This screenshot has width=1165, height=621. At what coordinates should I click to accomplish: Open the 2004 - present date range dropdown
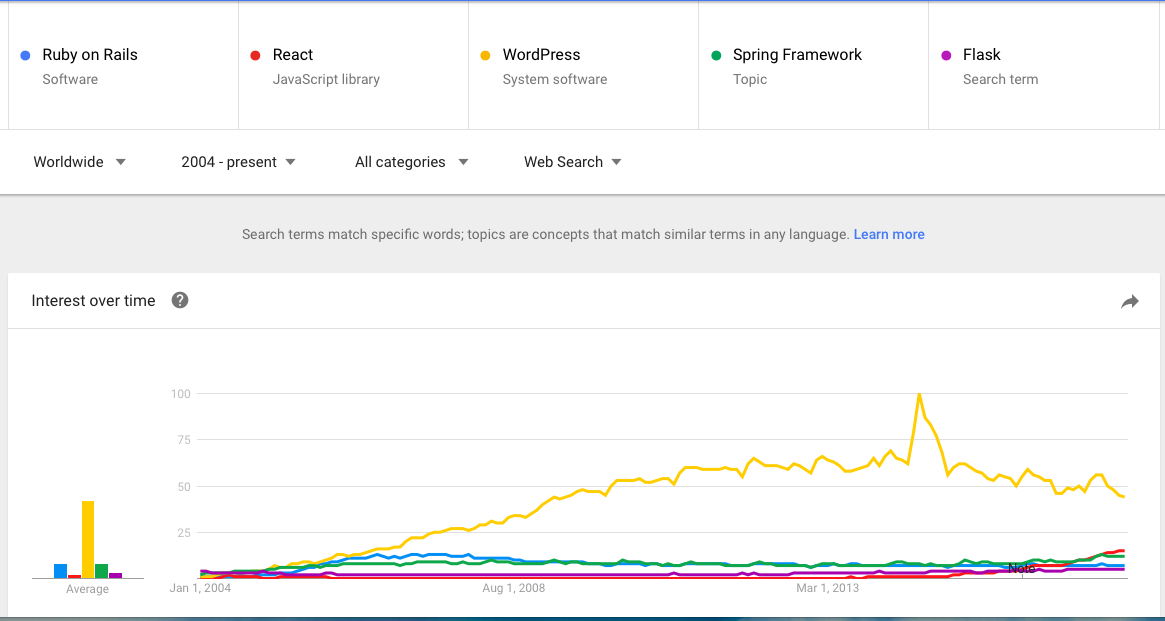point(238,162)
